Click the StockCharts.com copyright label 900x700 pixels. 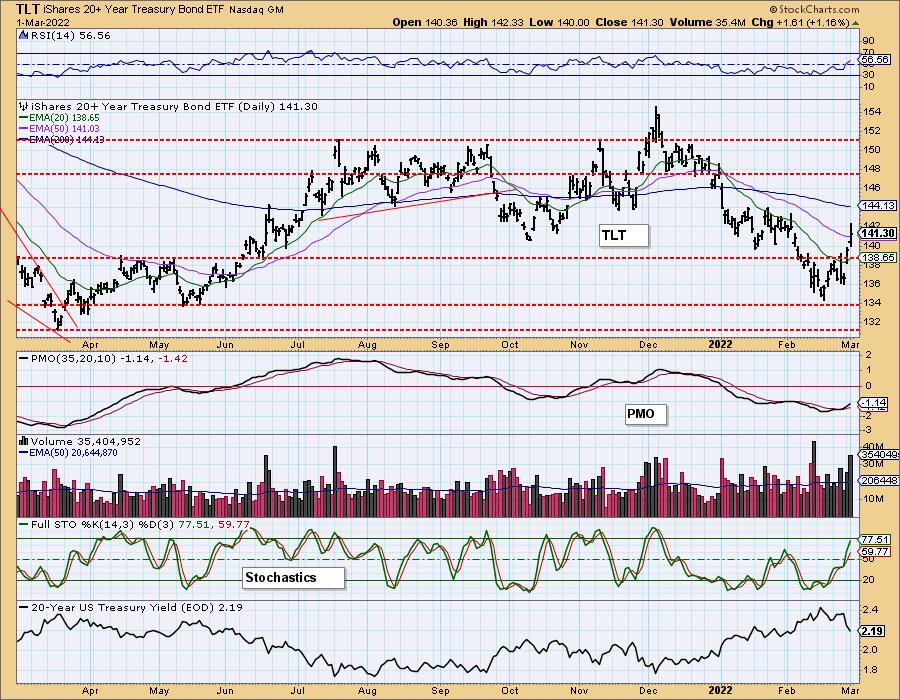[814, 9]
